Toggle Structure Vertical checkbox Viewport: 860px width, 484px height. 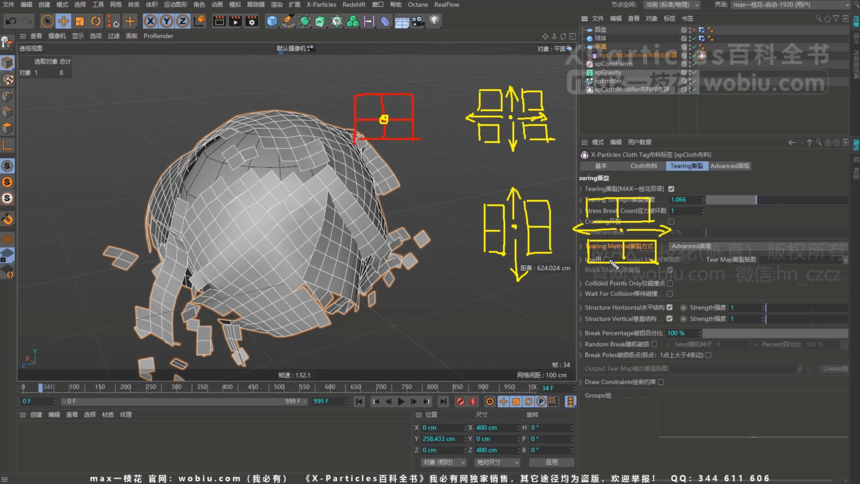click(x=670, y=319)
